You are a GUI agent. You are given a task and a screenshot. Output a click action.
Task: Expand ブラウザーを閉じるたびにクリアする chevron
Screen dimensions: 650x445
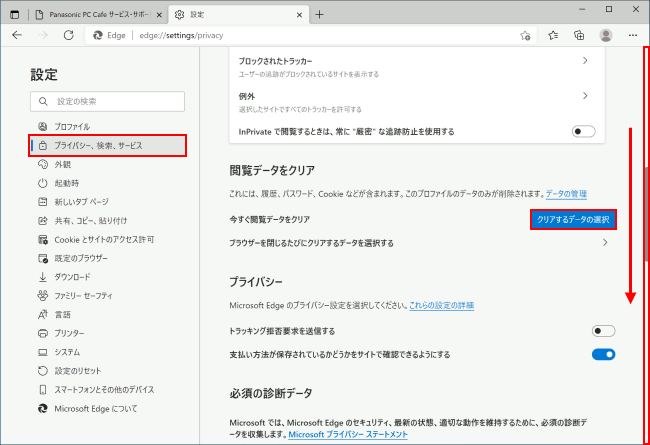605,243
